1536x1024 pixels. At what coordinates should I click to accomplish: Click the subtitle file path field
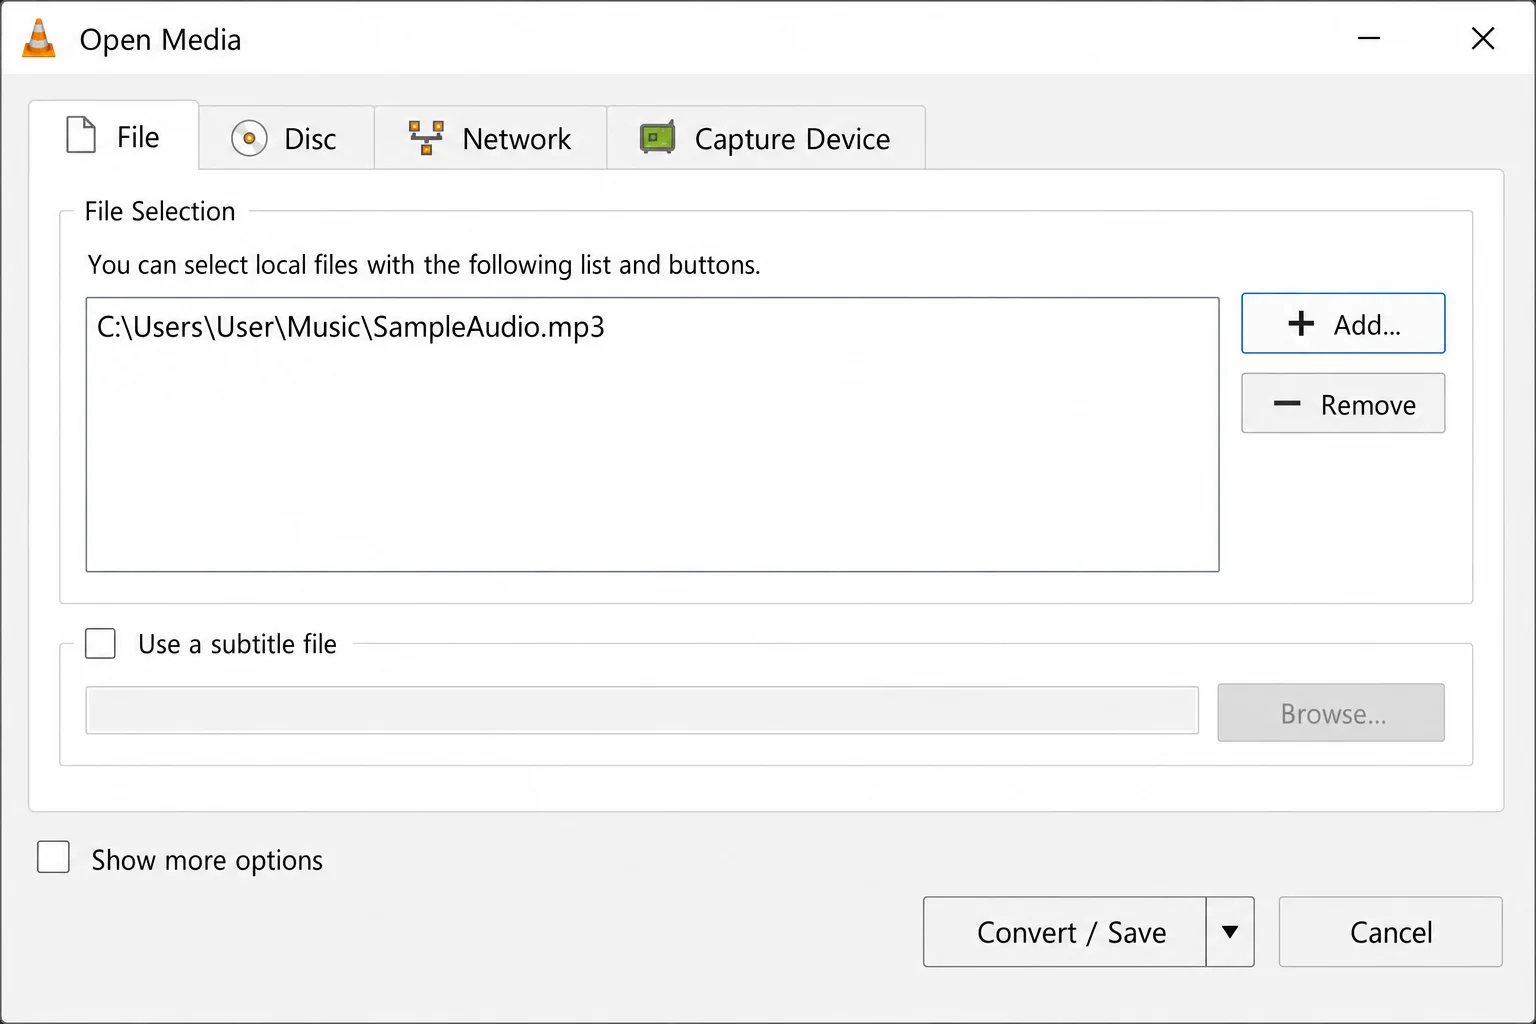pos(642,711)
